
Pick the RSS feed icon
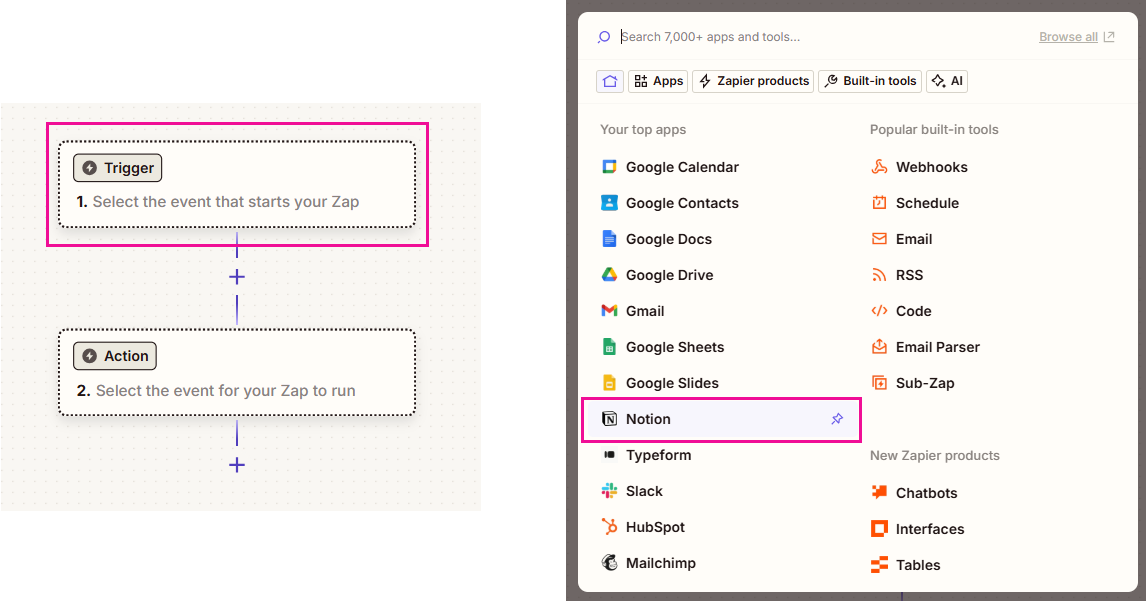(879, 275)
